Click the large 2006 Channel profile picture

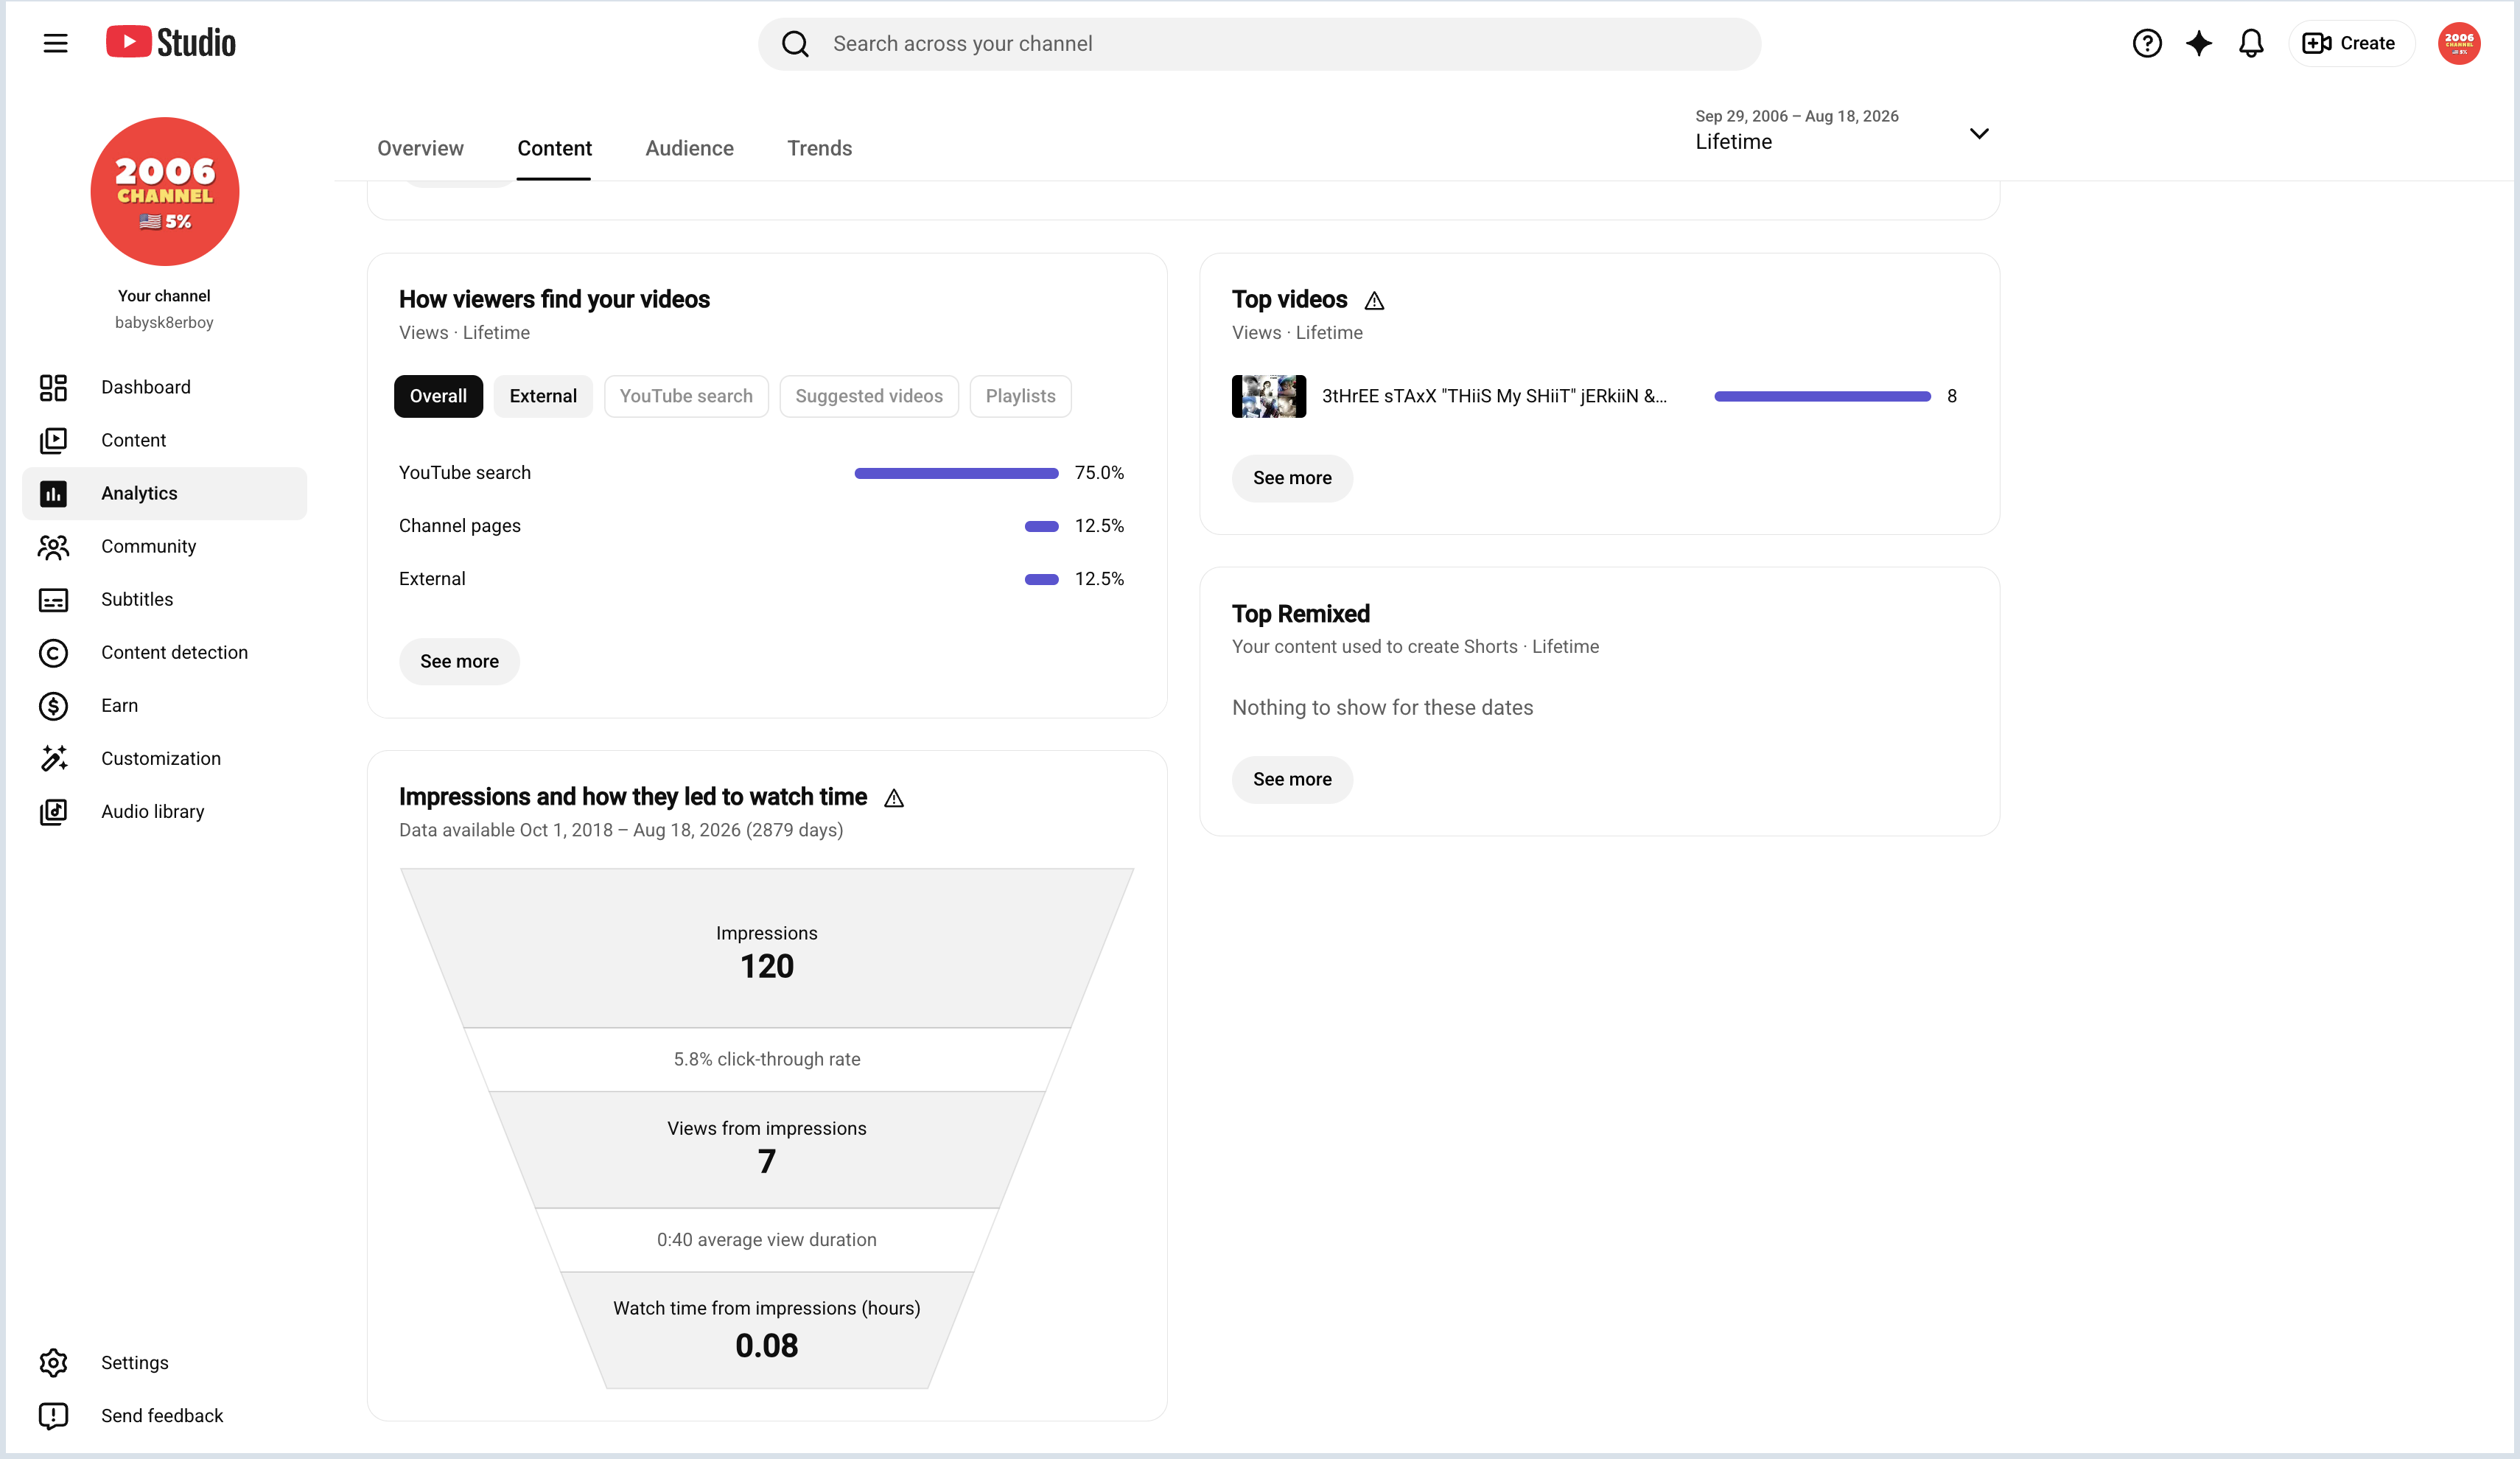165,191
